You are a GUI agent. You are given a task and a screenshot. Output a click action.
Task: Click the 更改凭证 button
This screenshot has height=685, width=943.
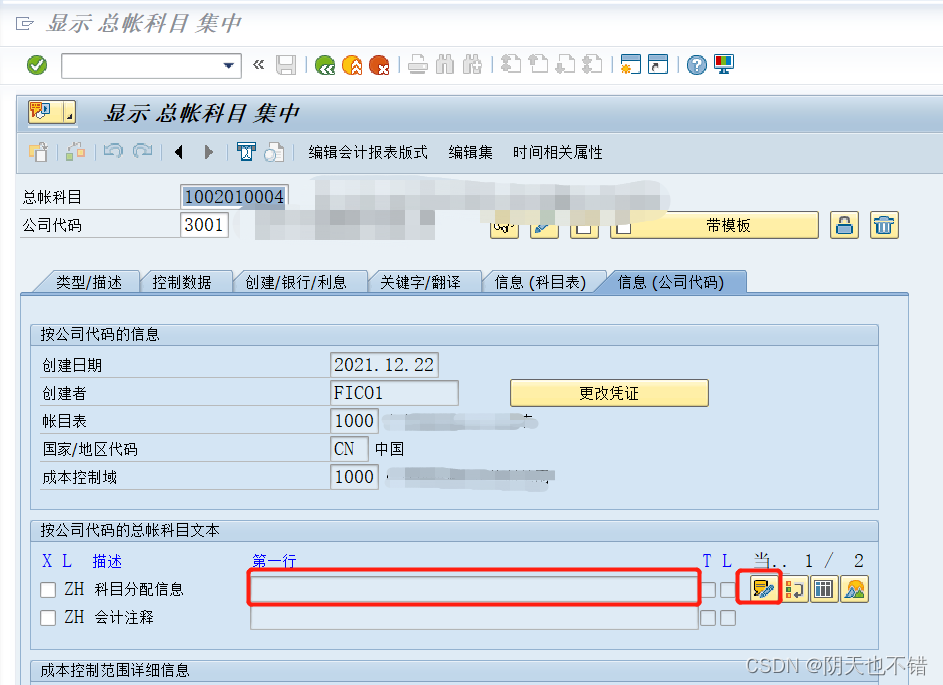tap(609, 392)
